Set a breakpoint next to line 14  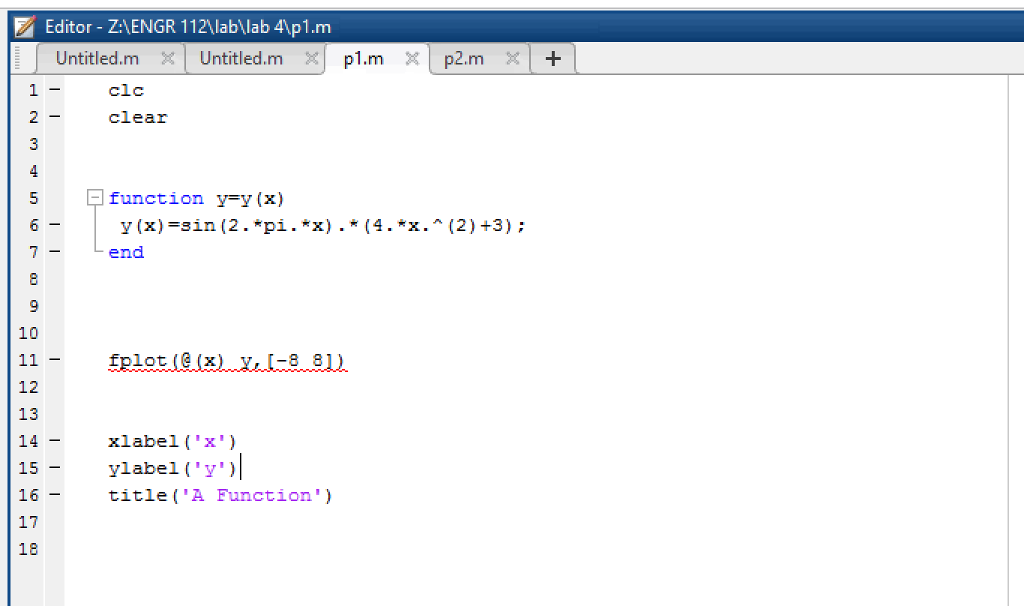pos(53,441)
